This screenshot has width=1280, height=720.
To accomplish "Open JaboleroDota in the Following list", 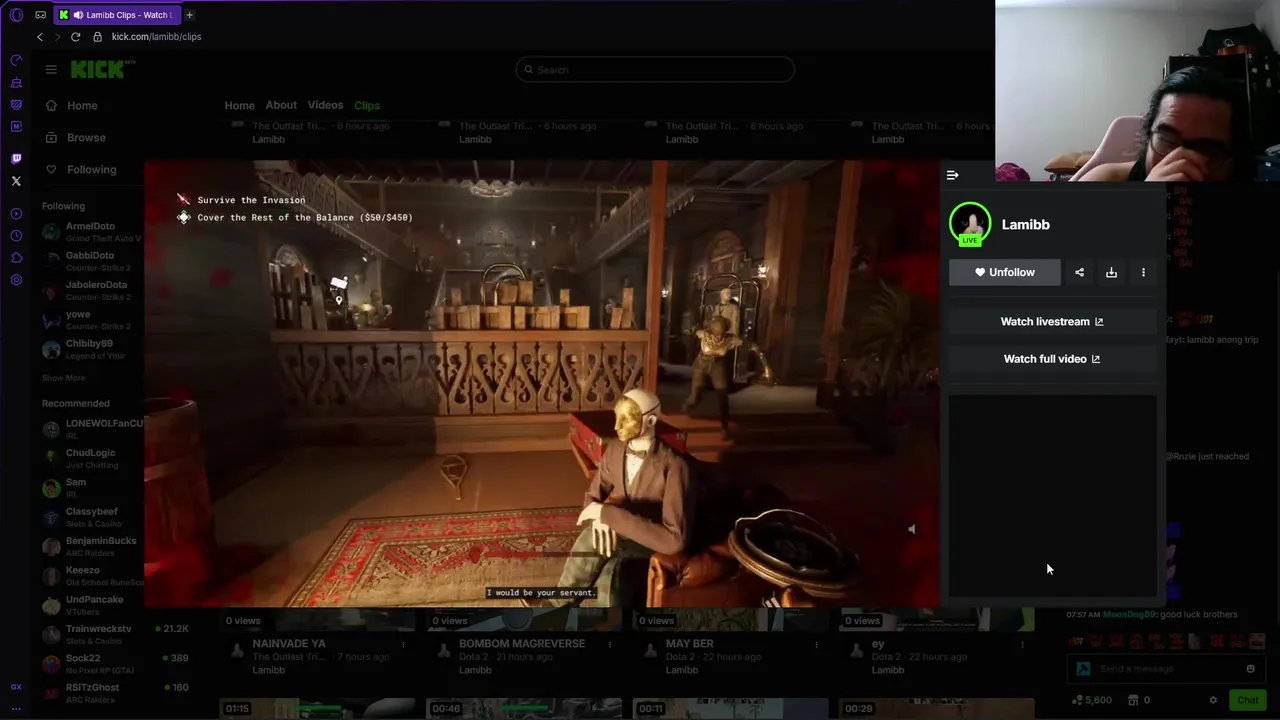I will pyautogui.click(x=91, y=290).
